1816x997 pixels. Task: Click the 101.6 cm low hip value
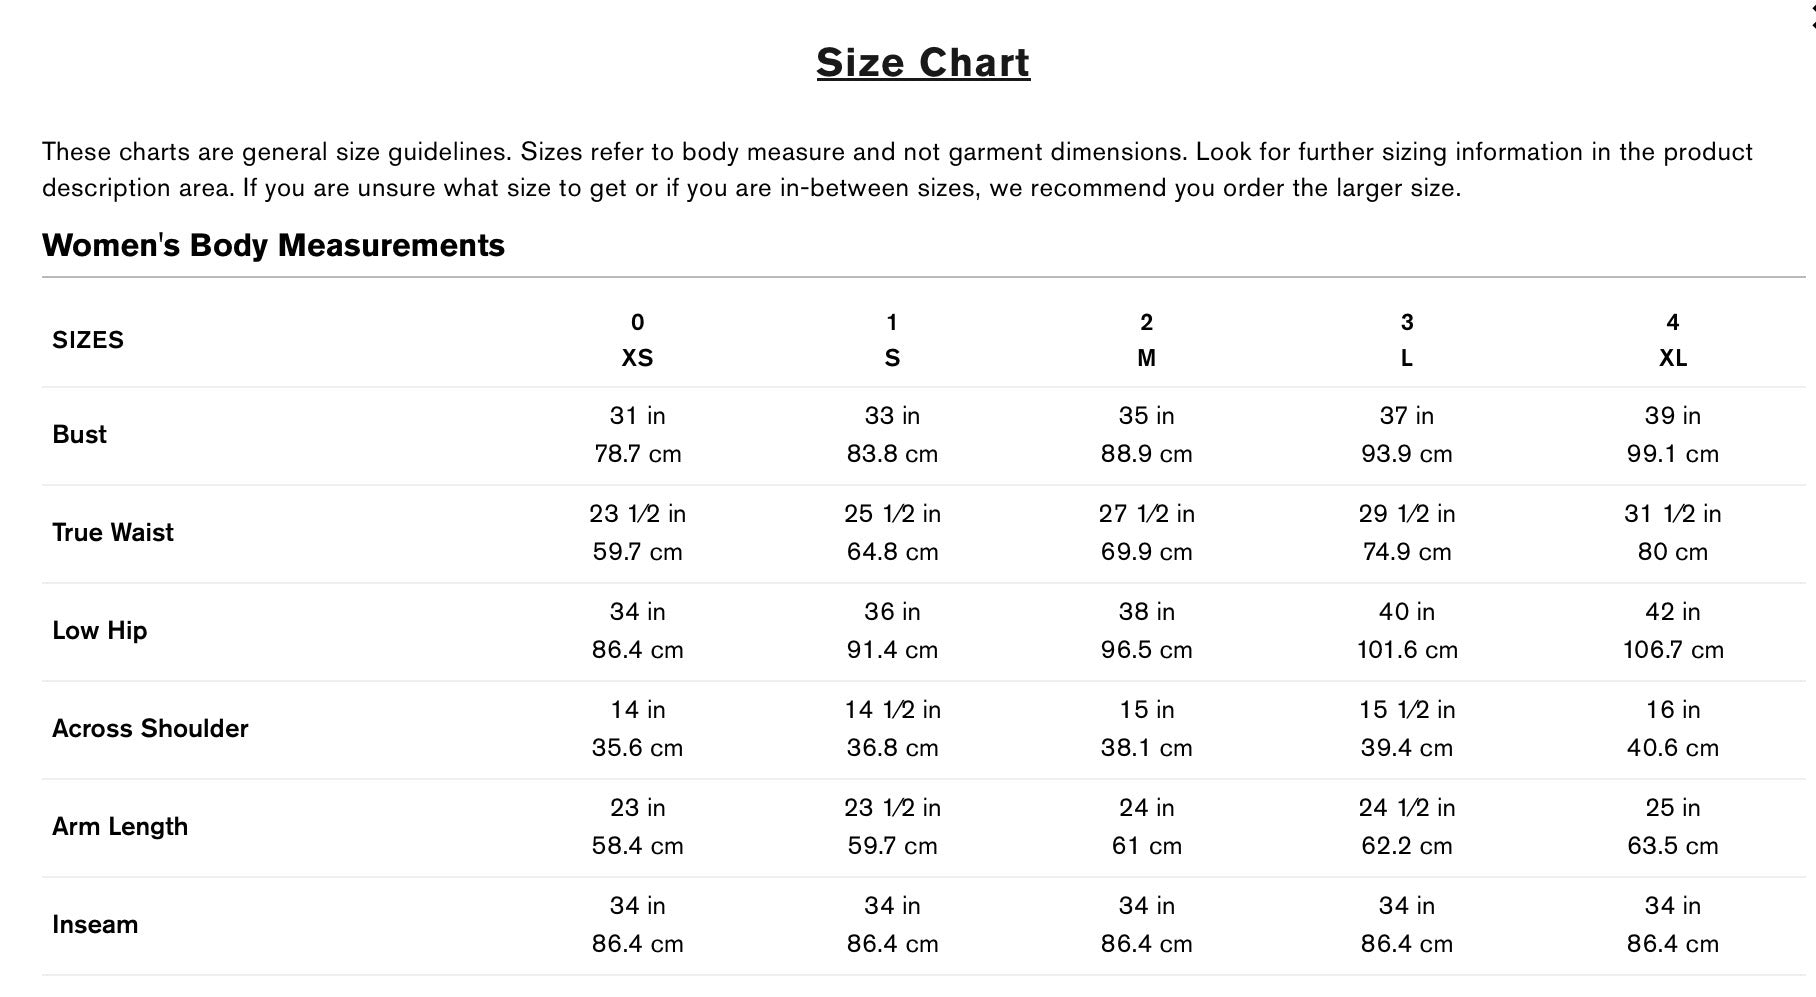(1406, 650)
